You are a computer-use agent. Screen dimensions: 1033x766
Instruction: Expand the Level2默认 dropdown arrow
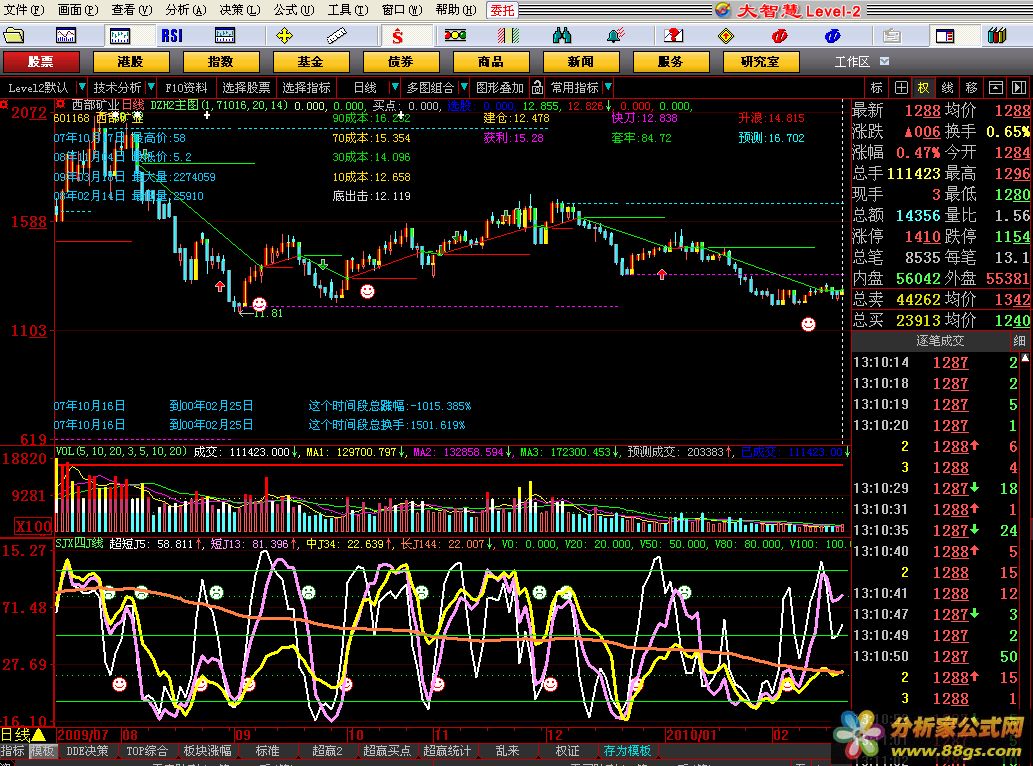click(x=82, y=87)
